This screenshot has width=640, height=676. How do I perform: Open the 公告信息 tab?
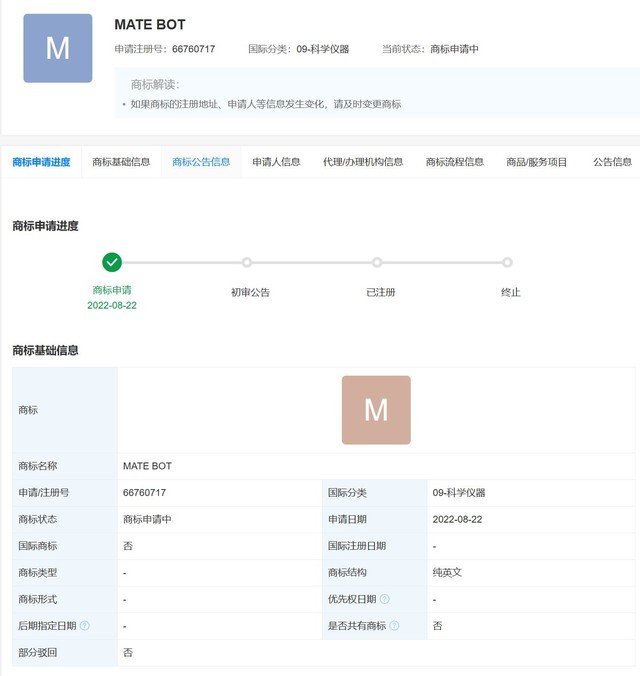pyautogui.click(x=612, y=162)
